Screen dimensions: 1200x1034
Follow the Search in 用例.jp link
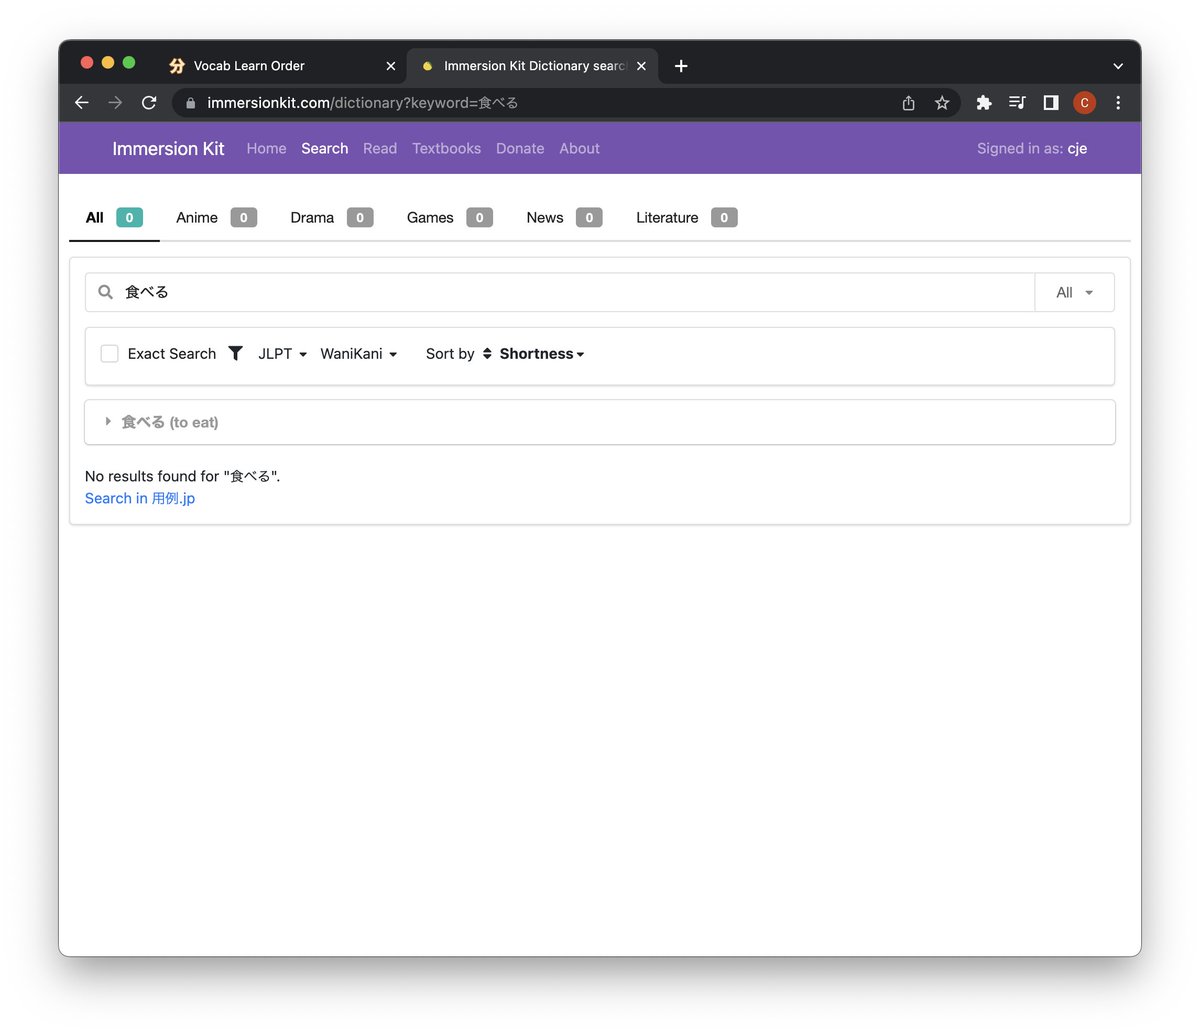(x=140, y=498)
